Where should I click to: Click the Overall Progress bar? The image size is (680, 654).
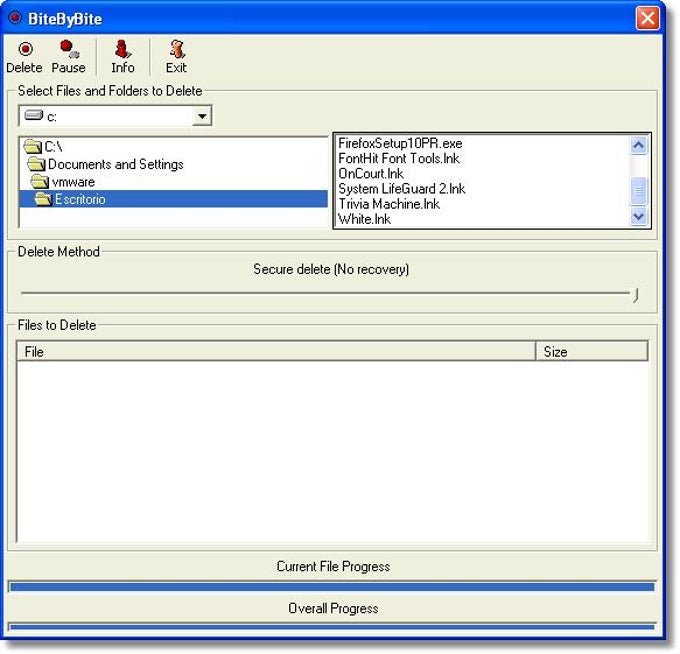332,627
